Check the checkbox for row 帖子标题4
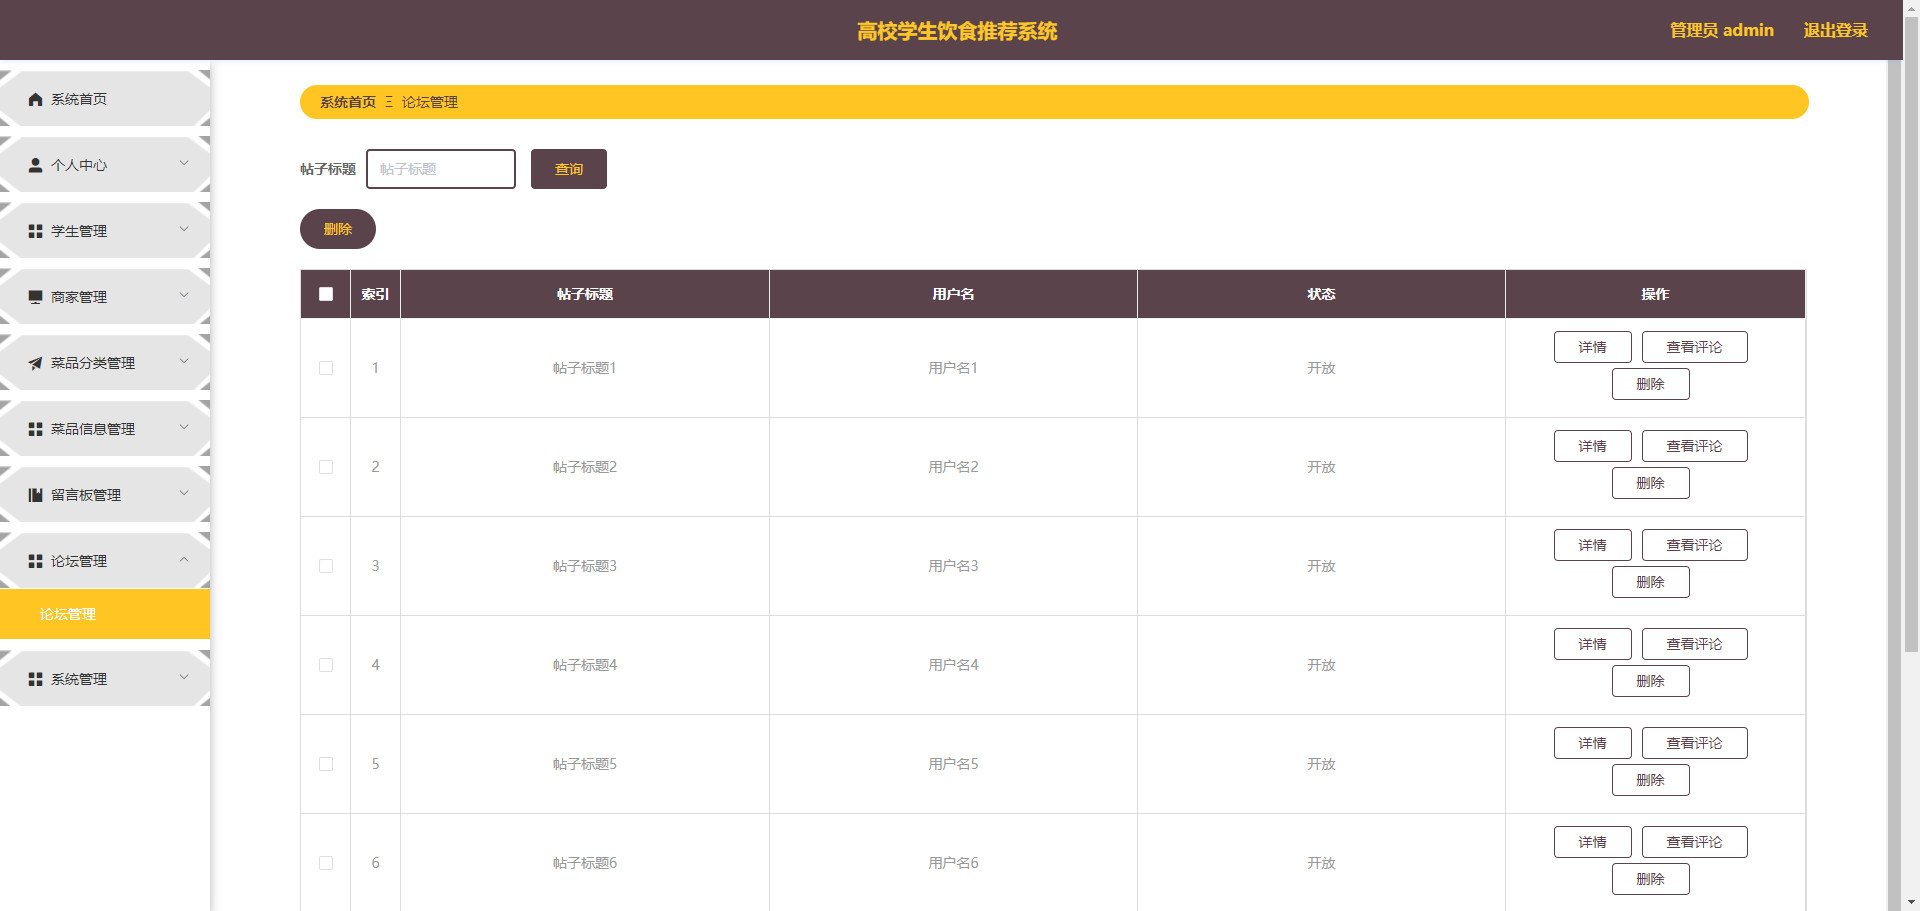 326,665
